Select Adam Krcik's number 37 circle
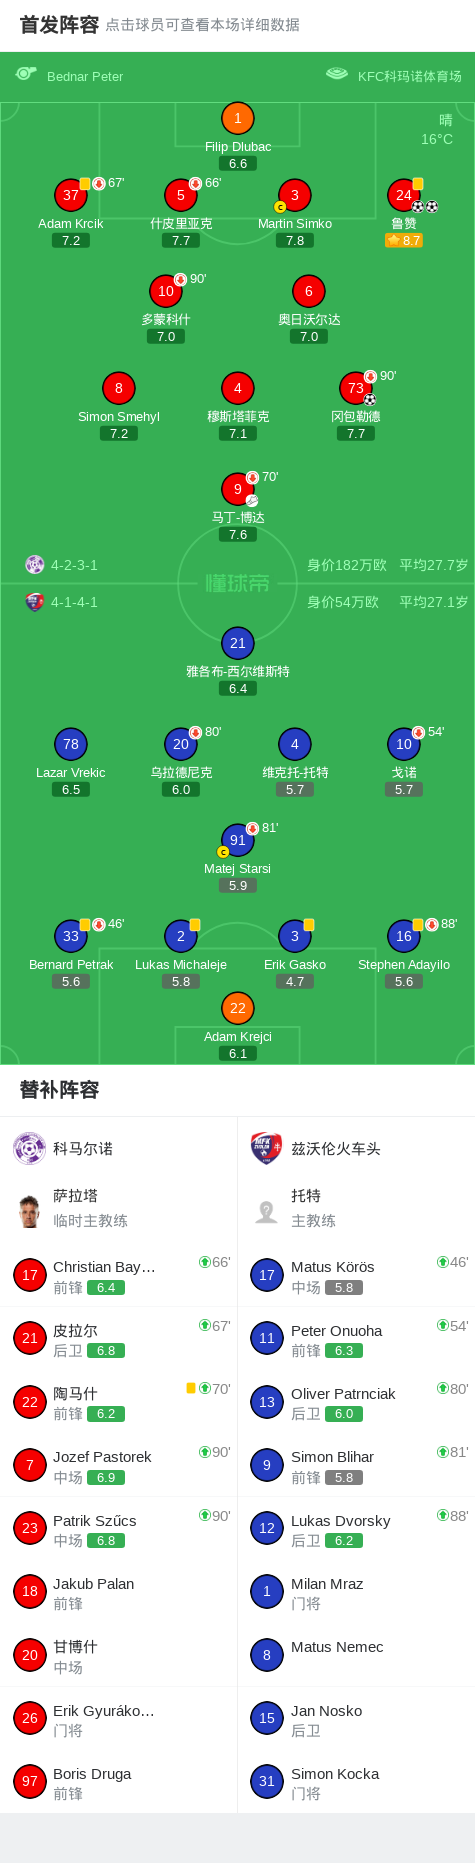Viewport: 475px width, 1863px height. click(x=70, y=195)
